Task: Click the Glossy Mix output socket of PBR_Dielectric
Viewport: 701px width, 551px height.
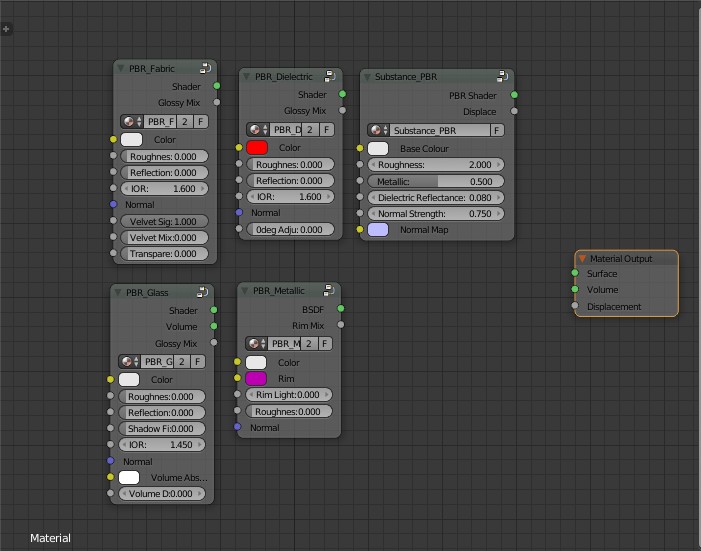Action: point(342,110)
